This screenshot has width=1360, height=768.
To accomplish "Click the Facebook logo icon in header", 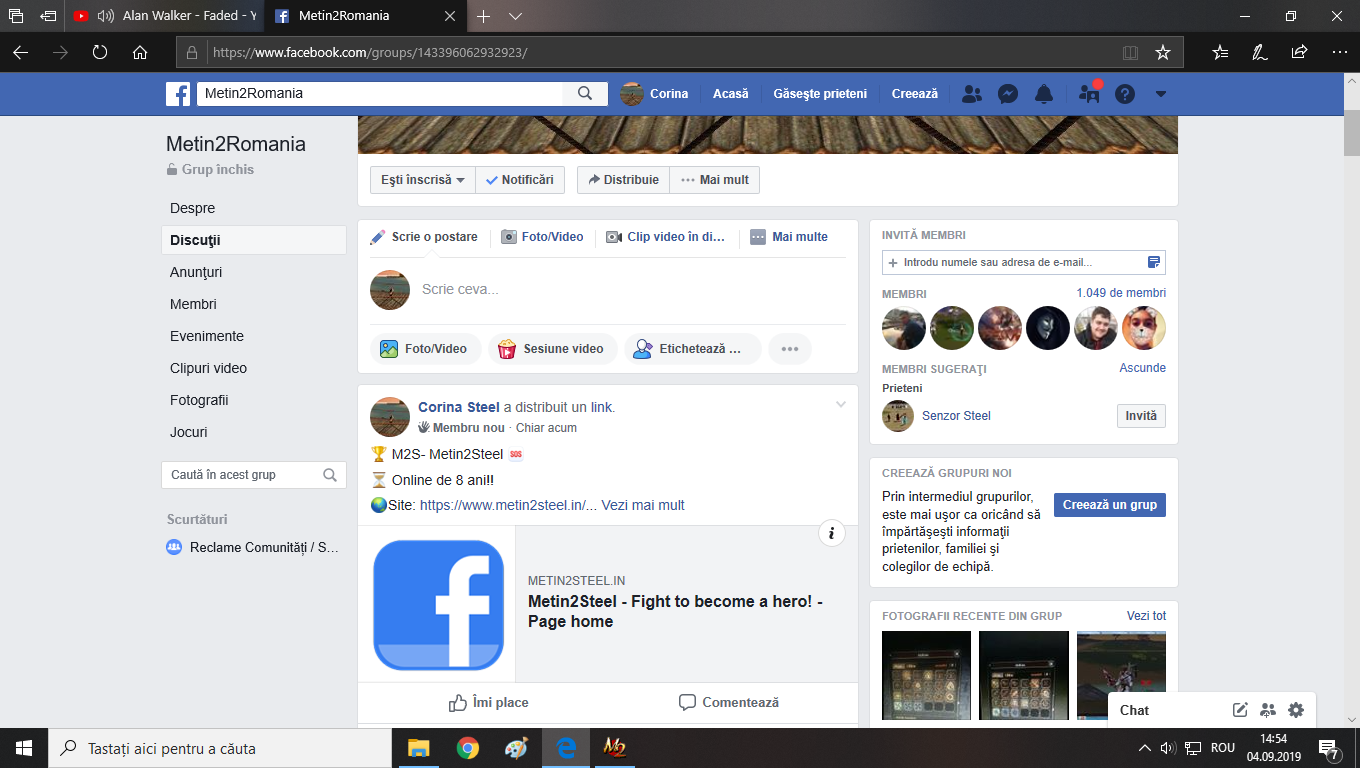I will [x=178, y=94].
